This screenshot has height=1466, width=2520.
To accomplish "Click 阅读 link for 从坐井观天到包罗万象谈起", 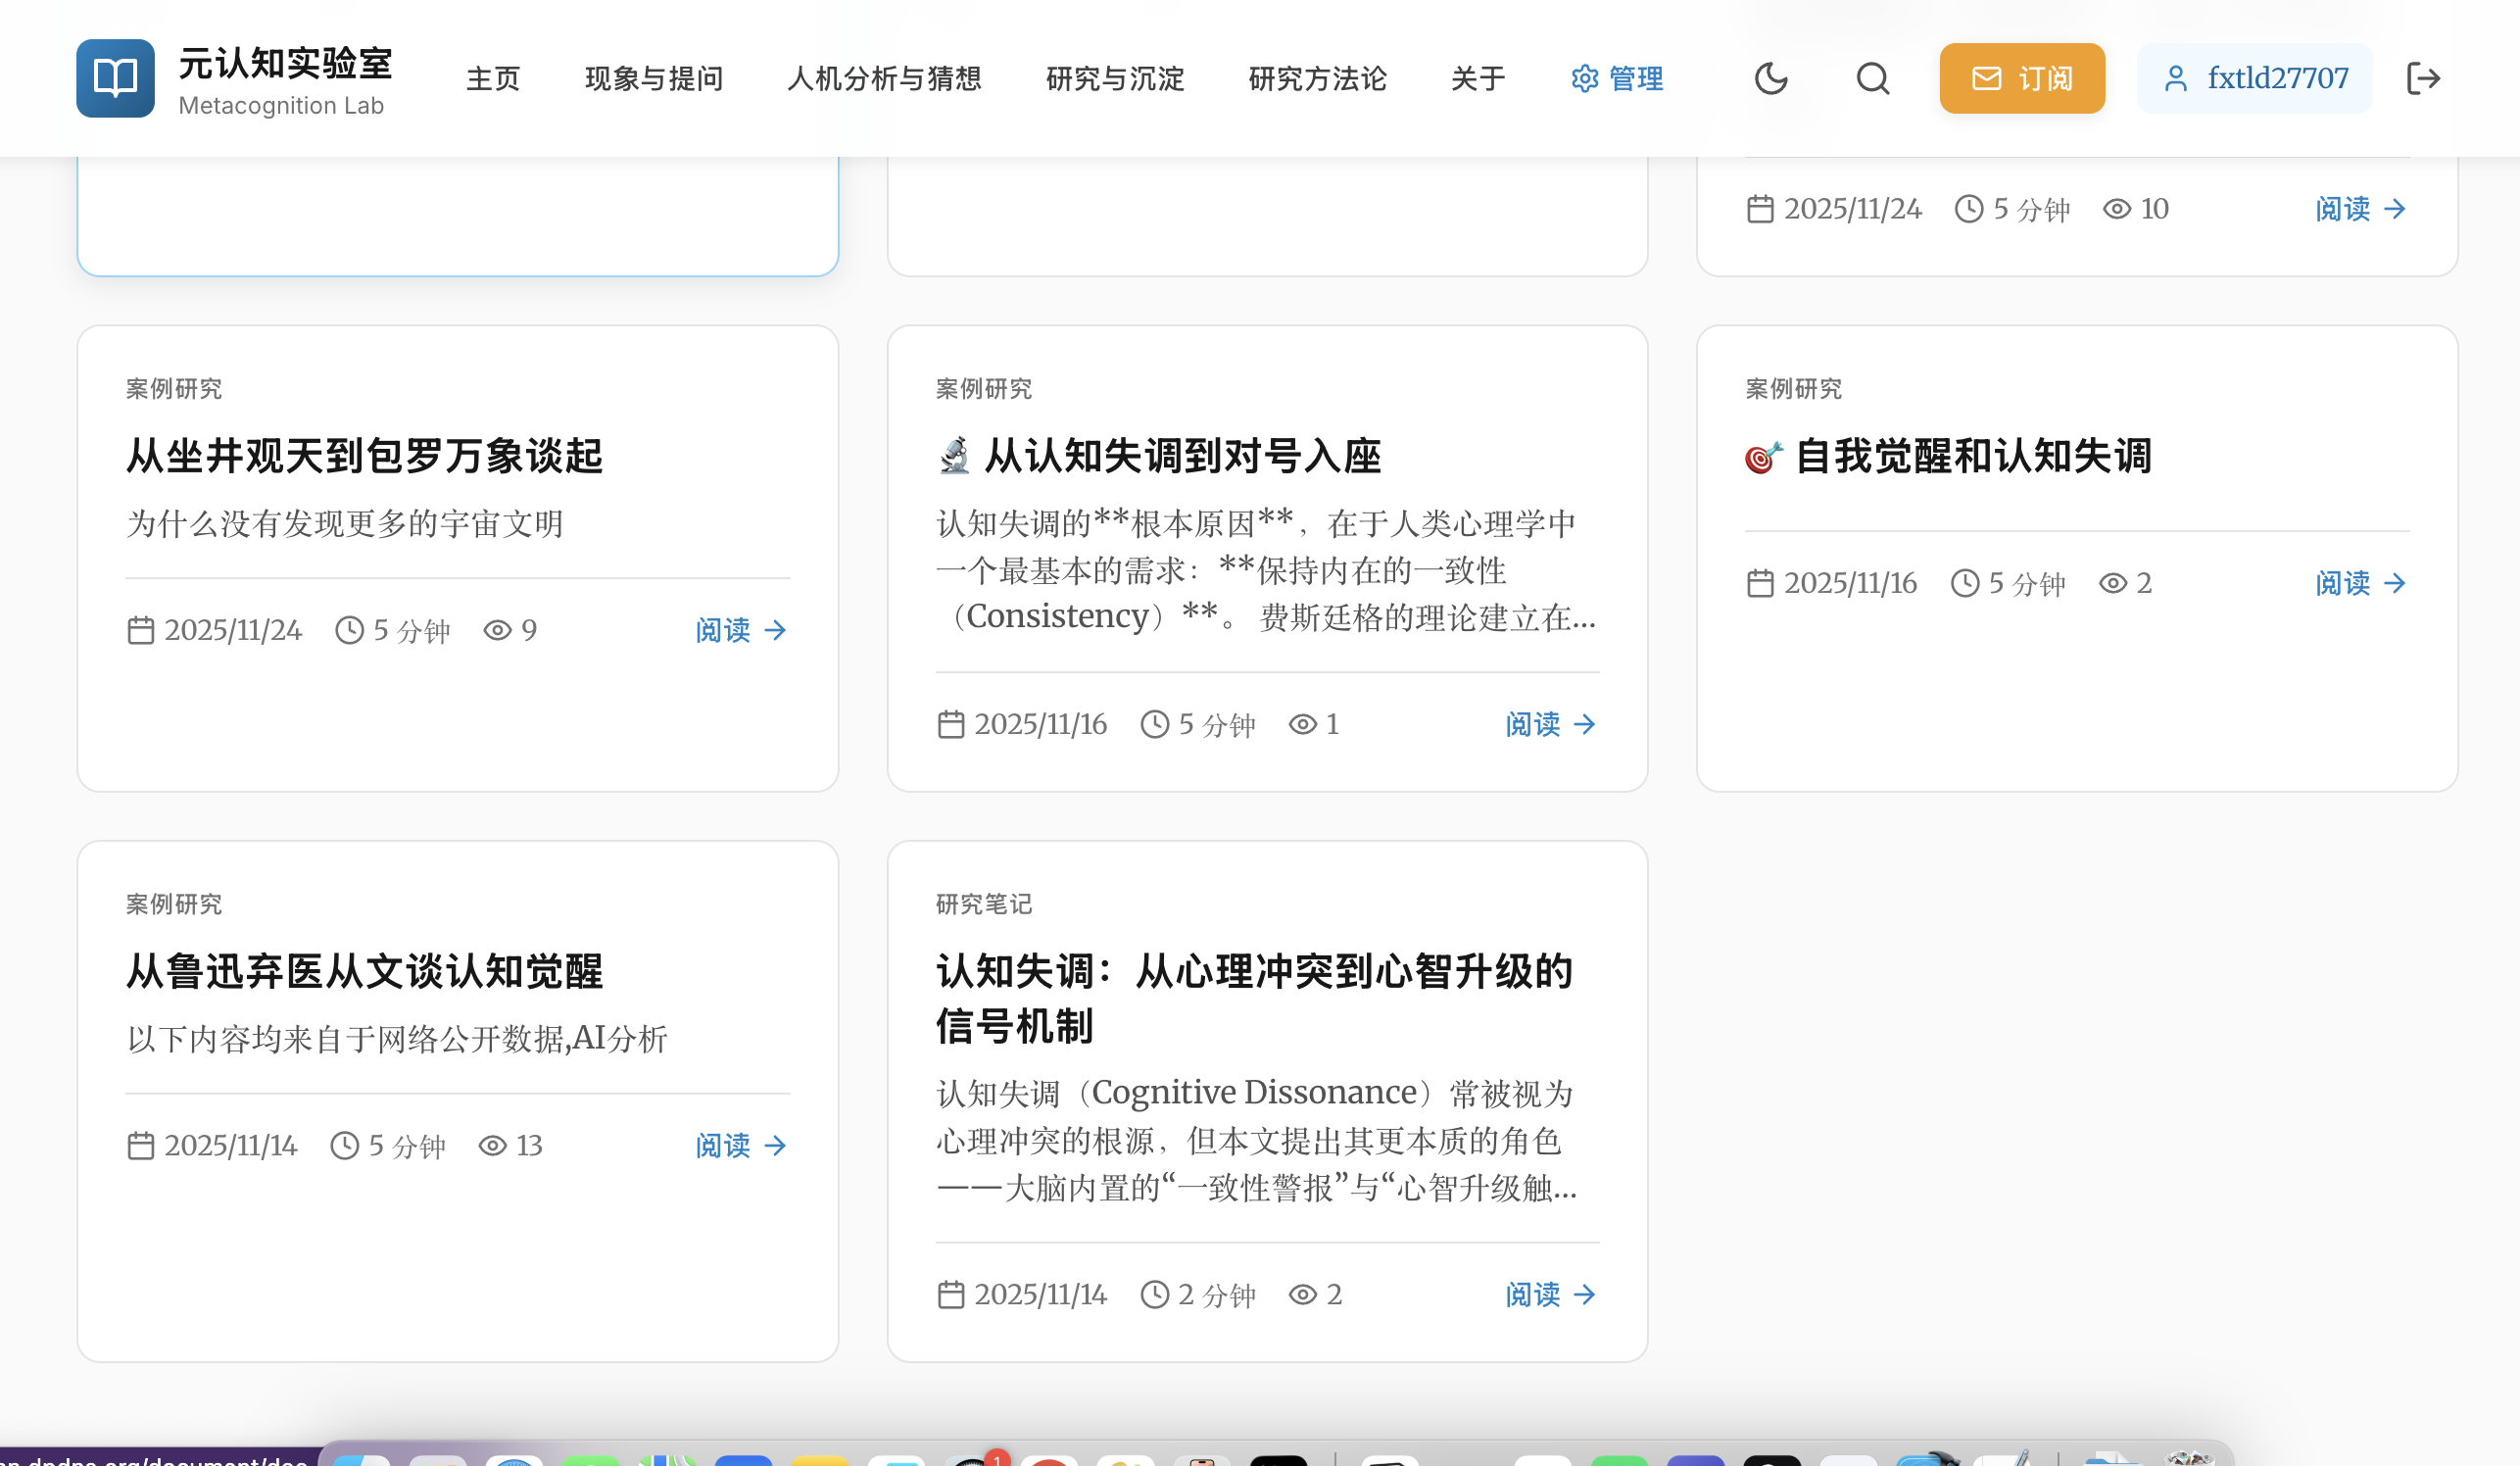I will tap(741, 630).
